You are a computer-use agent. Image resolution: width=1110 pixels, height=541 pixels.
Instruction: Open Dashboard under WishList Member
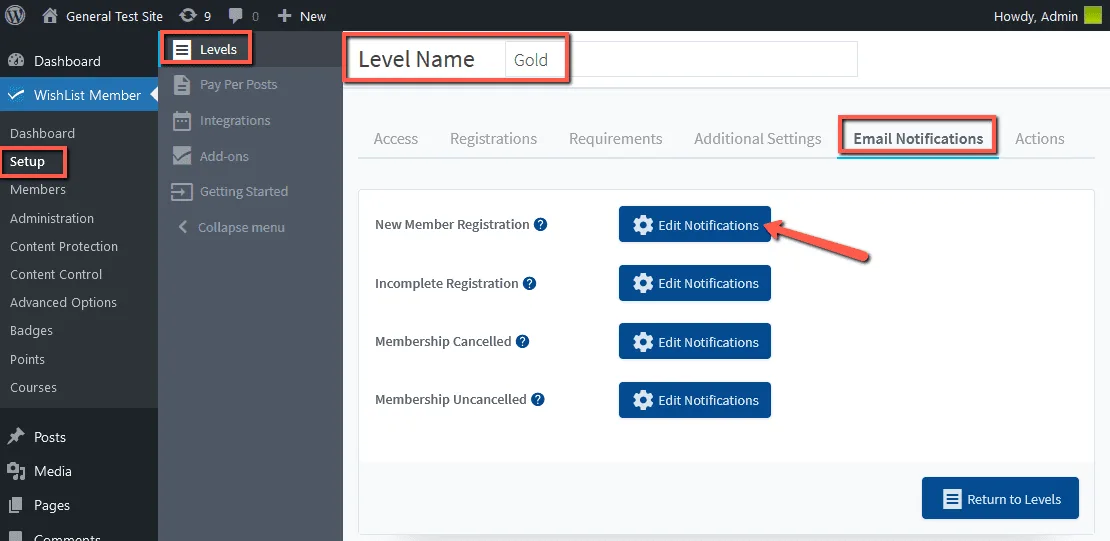[42, 133]
